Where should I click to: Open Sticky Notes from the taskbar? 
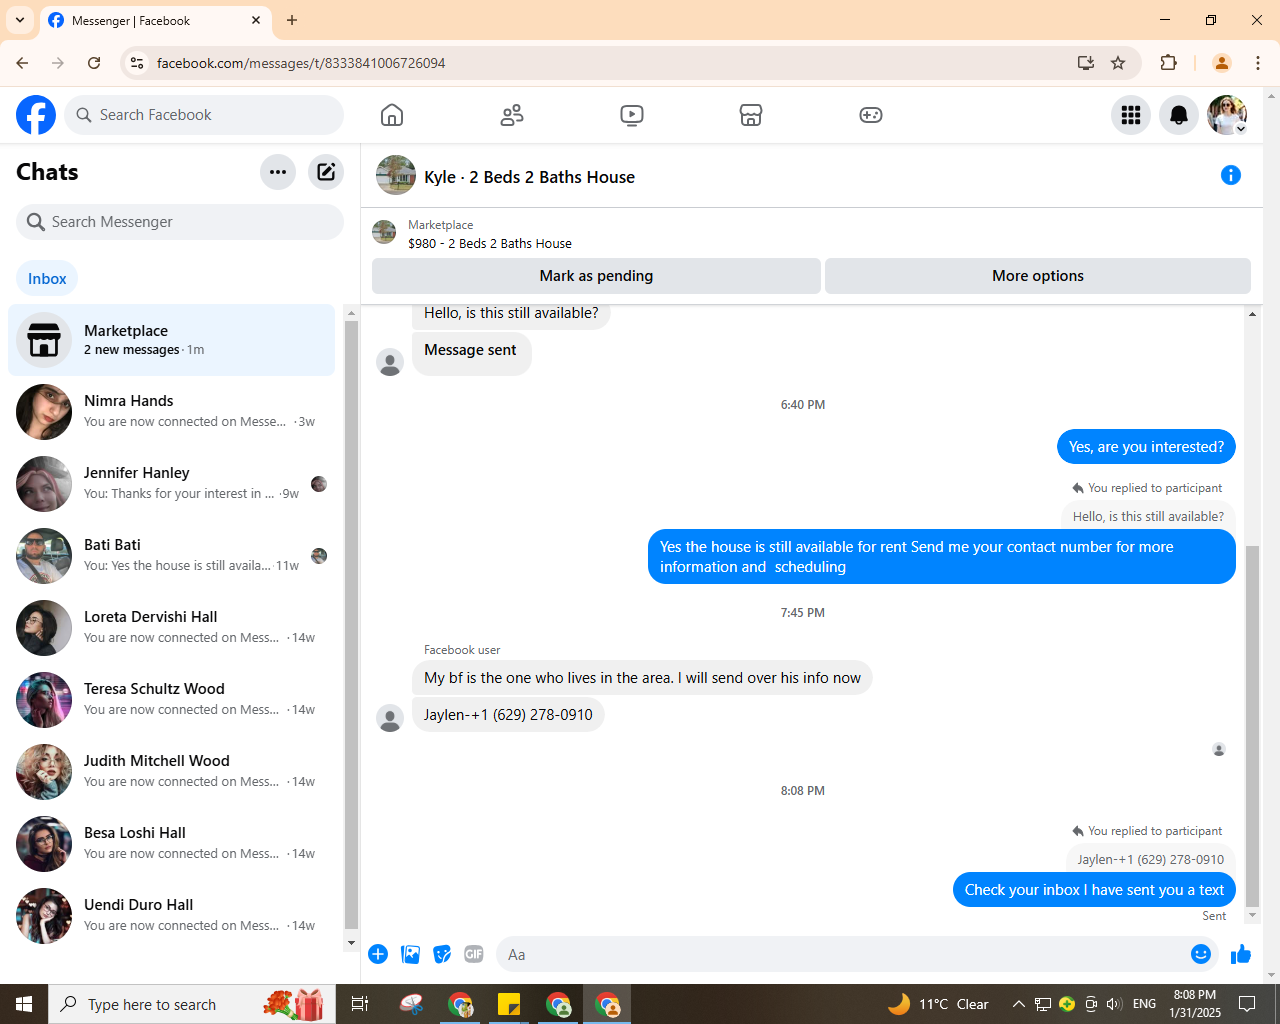509,1004
